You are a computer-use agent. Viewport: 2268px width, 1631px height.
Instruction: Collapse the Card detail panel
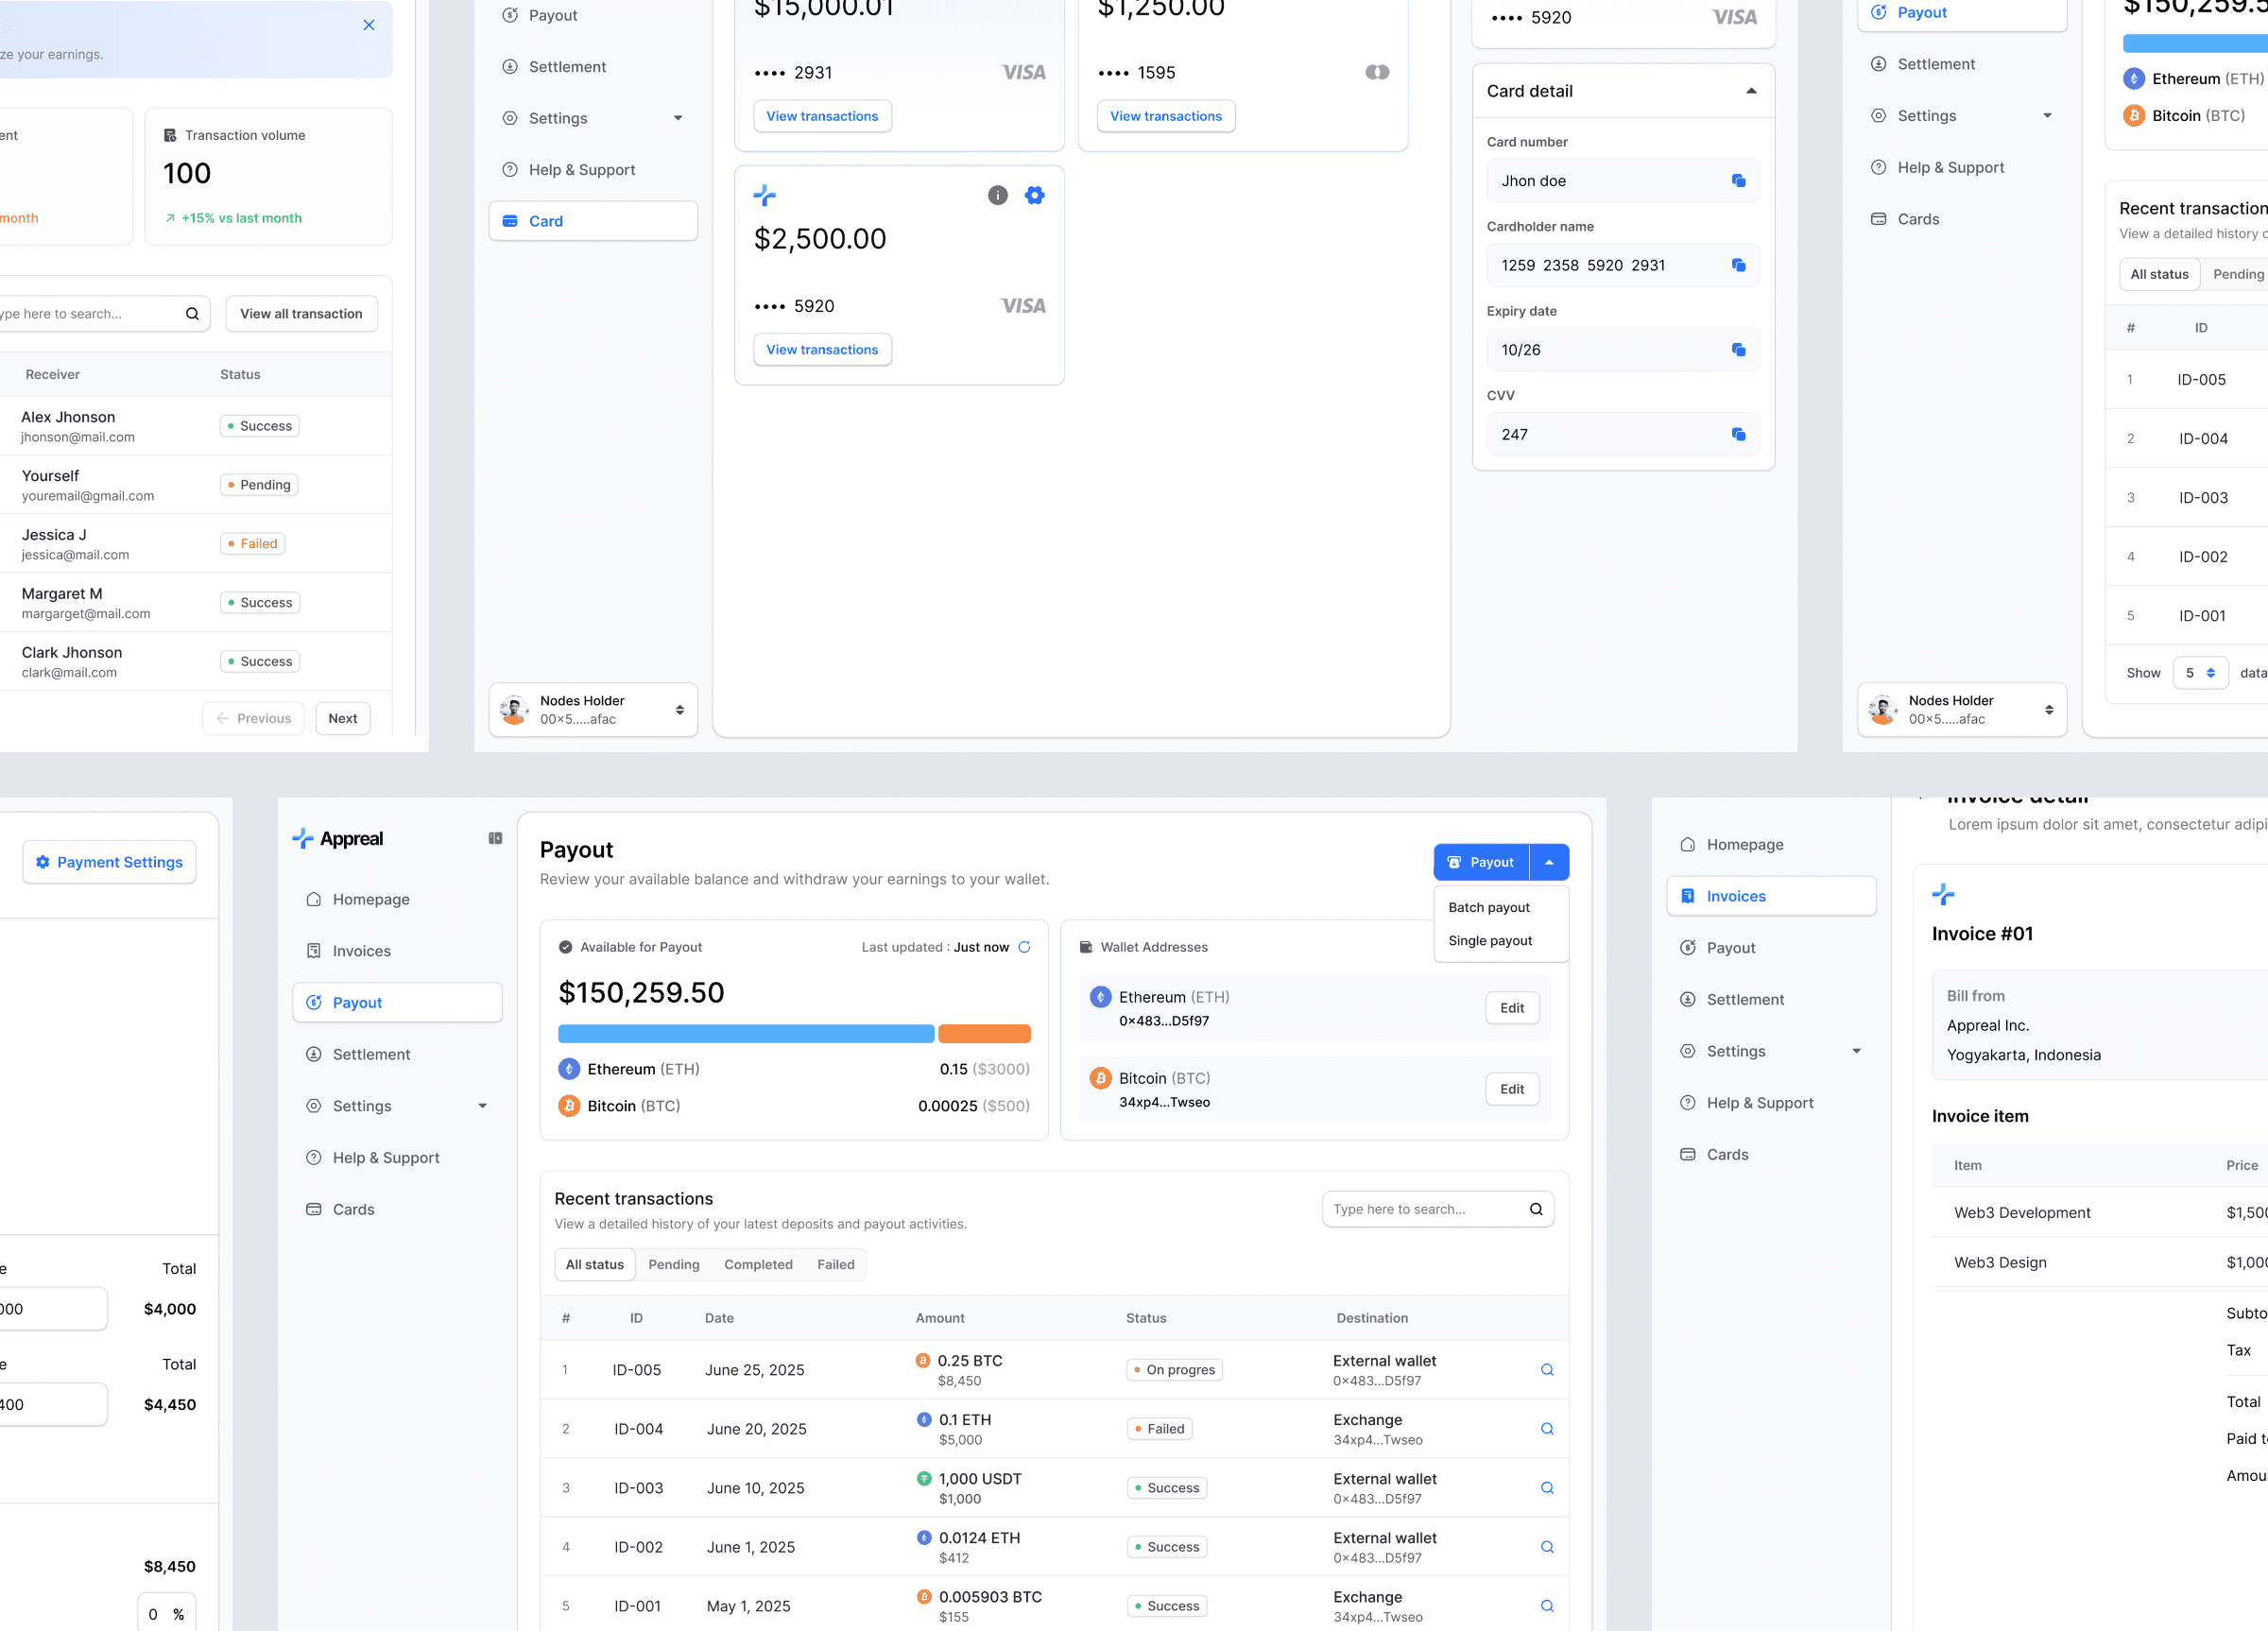(x=1751, y=91)
